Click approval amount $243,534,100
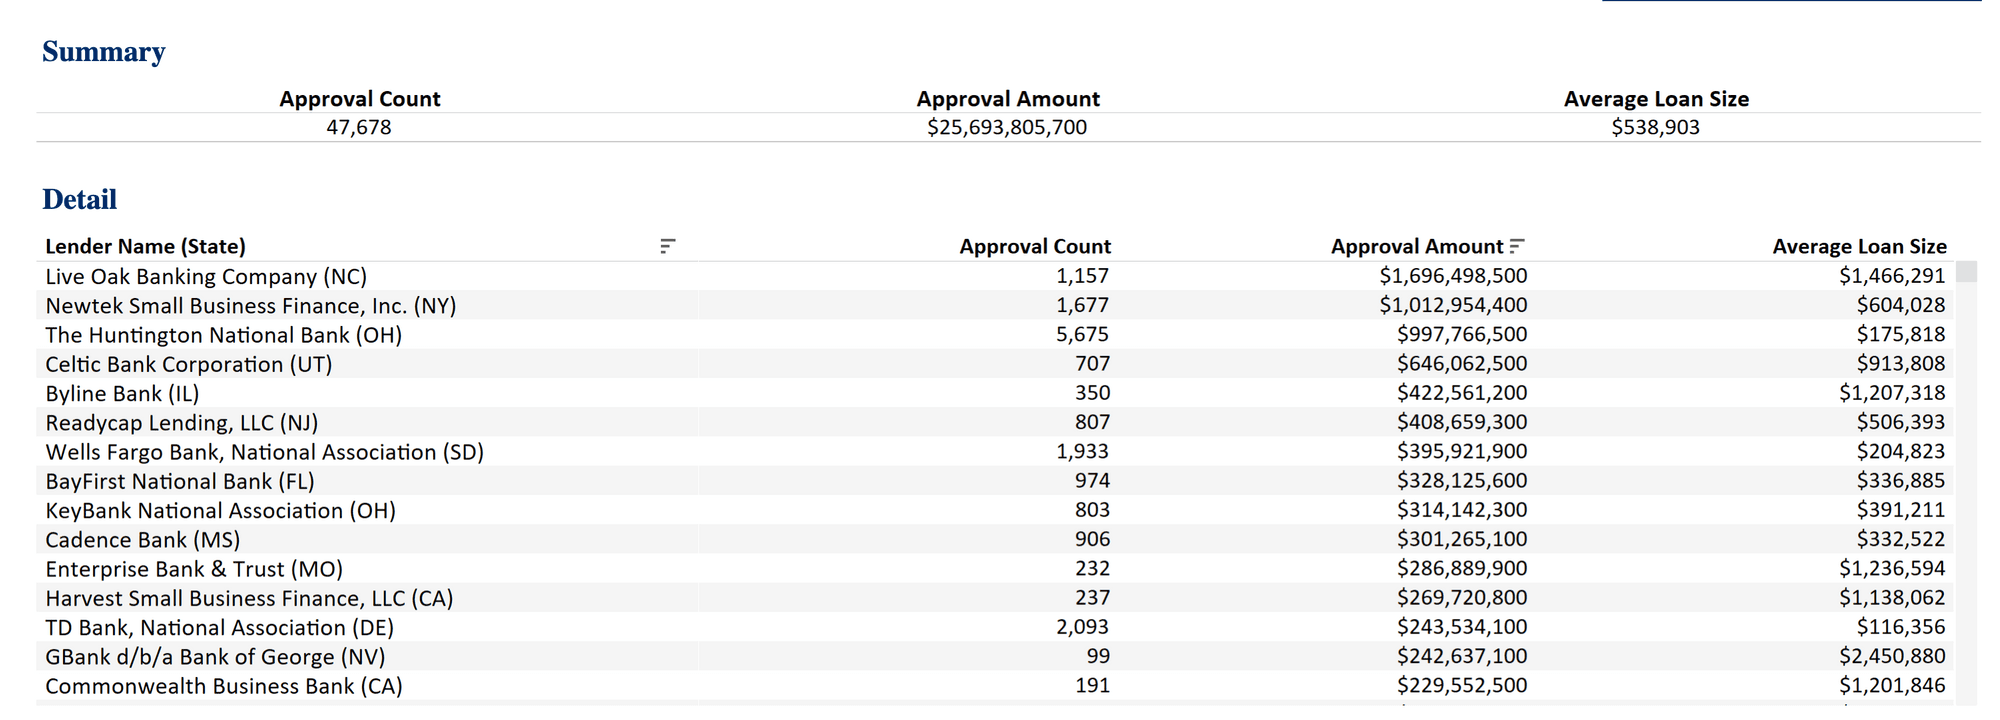 click(1462, 627)
